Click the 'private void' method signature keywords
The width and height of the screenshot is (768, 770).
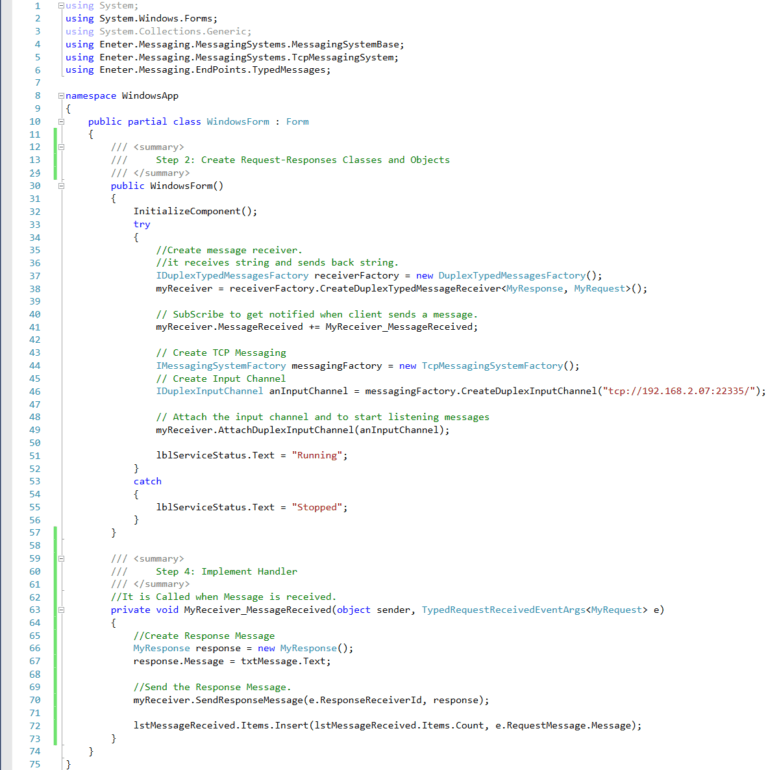pyautogui.click(x=144, y=610)
